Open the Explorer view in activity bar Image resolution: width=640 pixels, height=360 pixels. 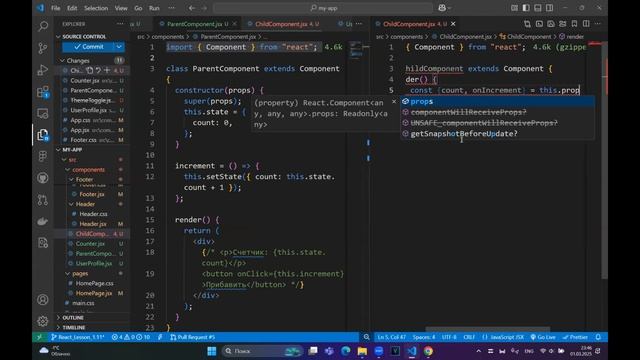tap(43, 135)
